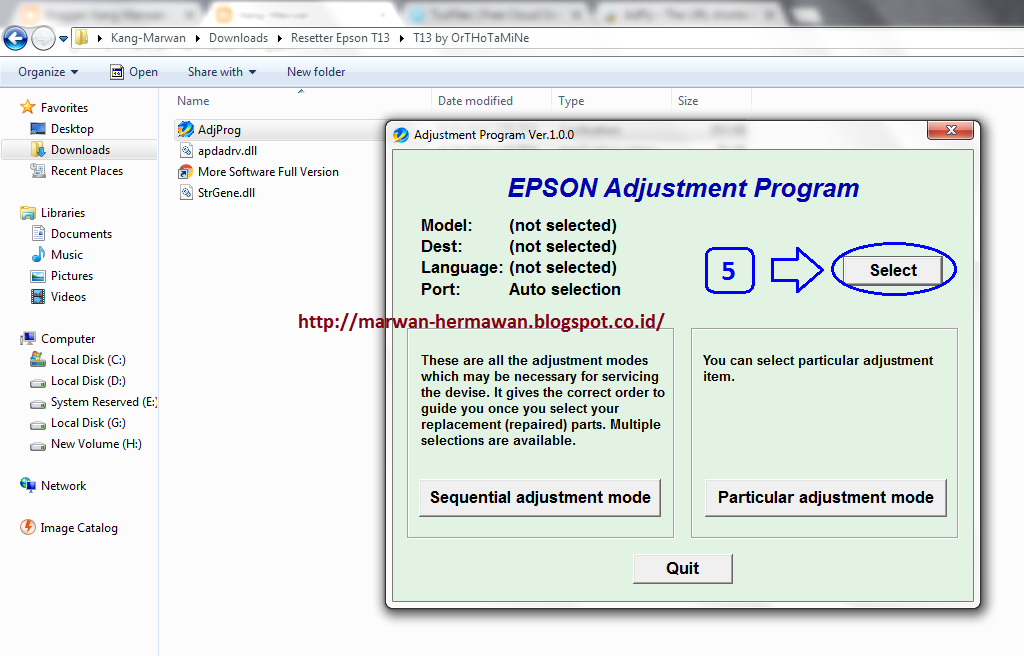Screen dimensions: 1024x656
Task: Expand breadcrumb arrow after Resetter Epson T13
Action: click(402, 39)
